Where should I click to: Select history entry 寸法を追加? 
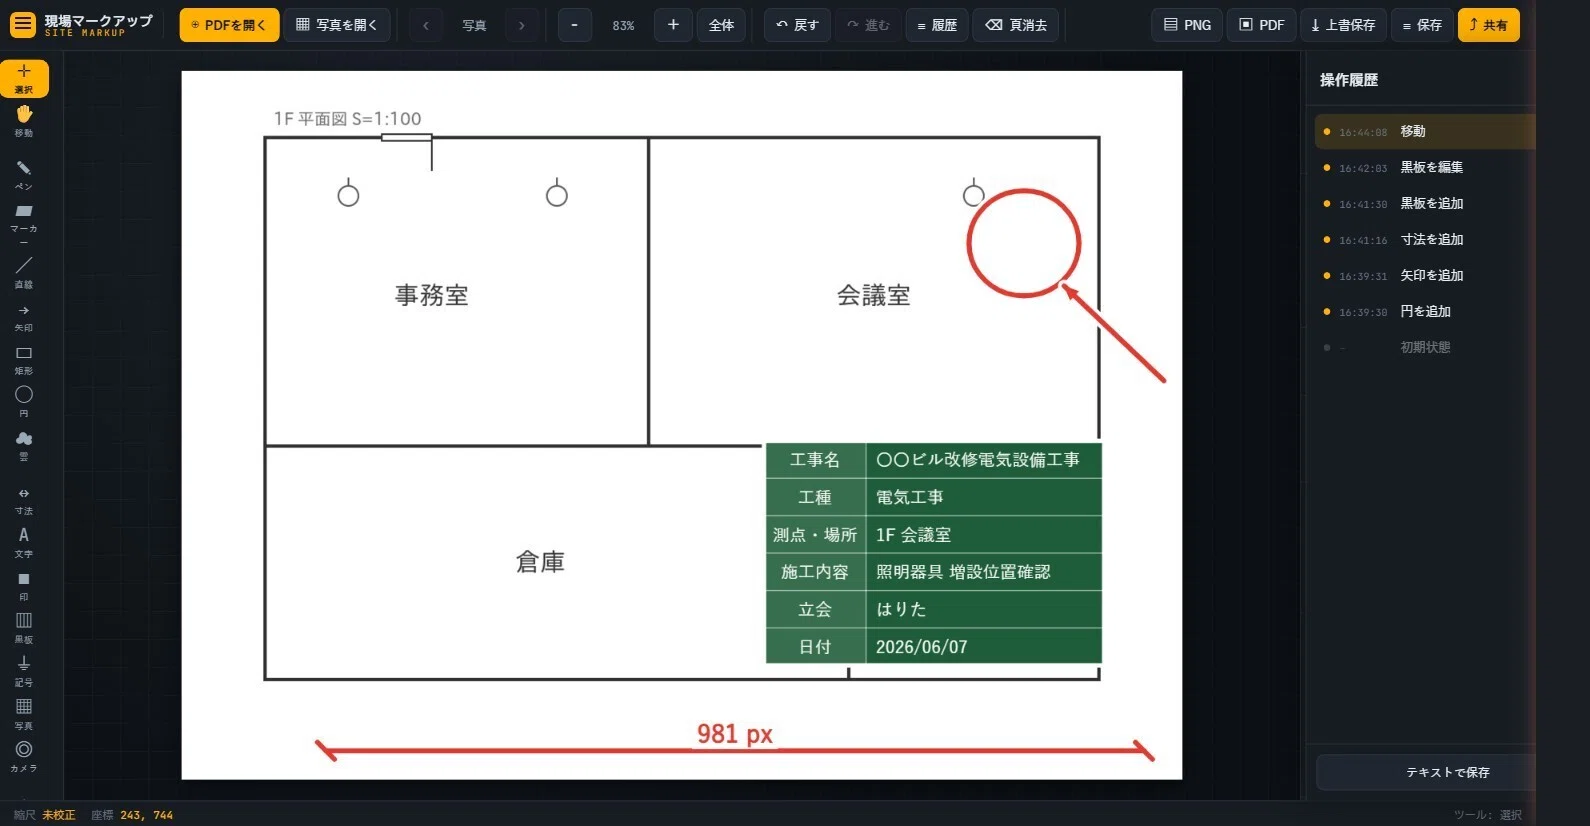click(x=1424, y=240)
